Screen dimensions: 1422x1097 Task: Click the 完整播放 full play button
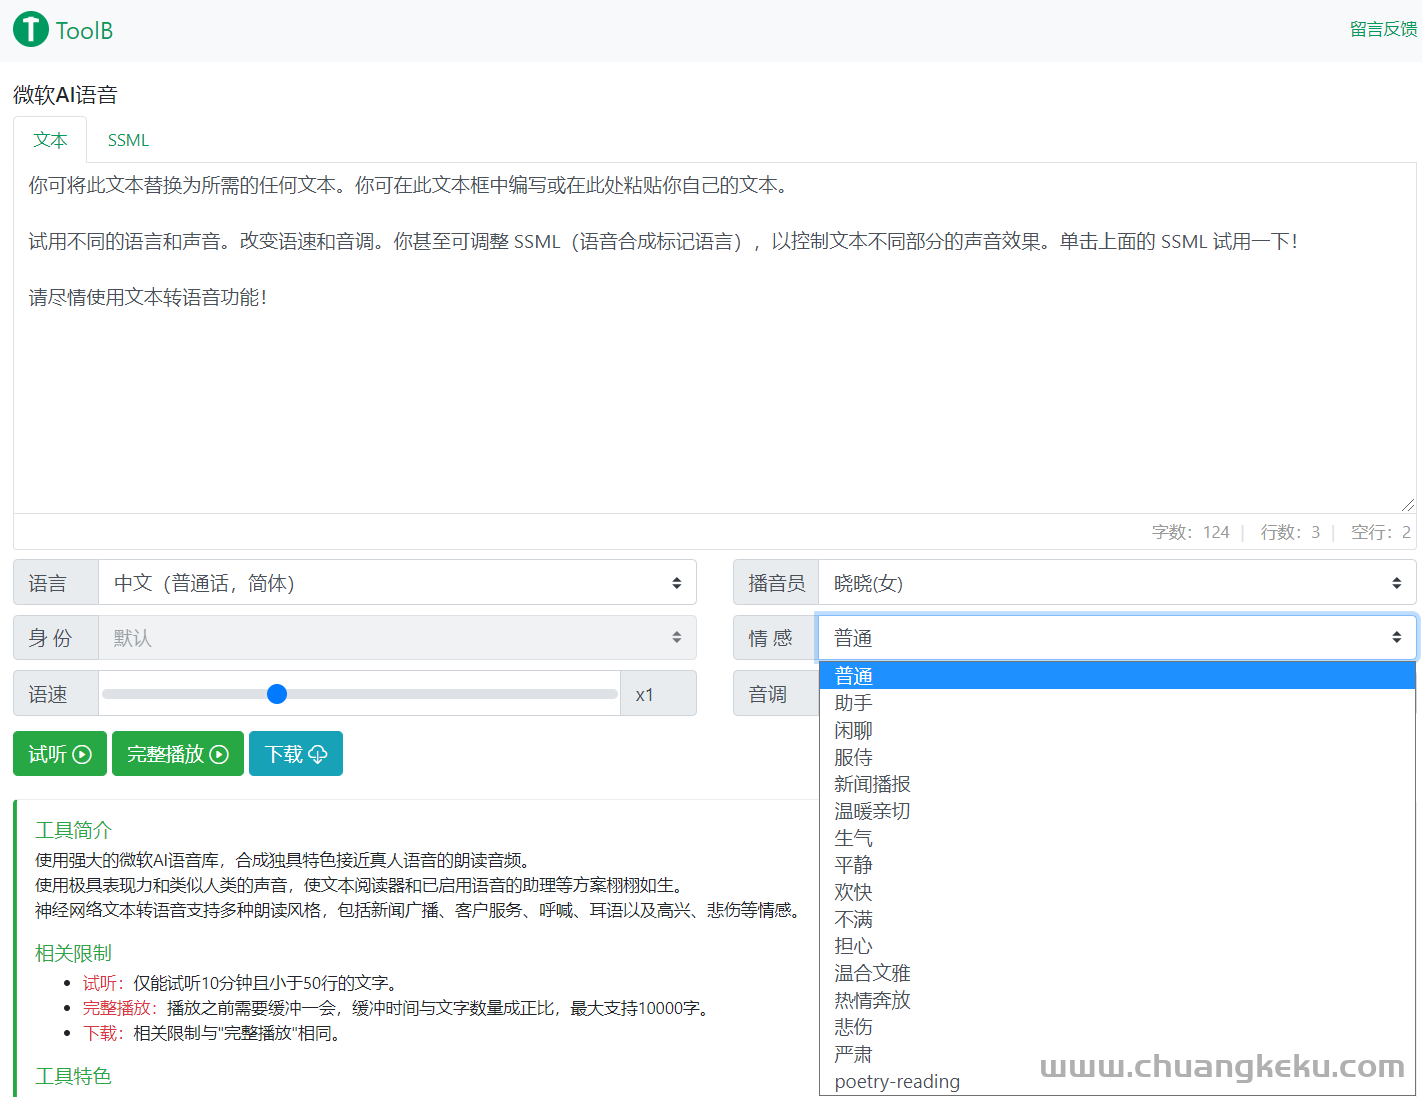tap(178, 754)
